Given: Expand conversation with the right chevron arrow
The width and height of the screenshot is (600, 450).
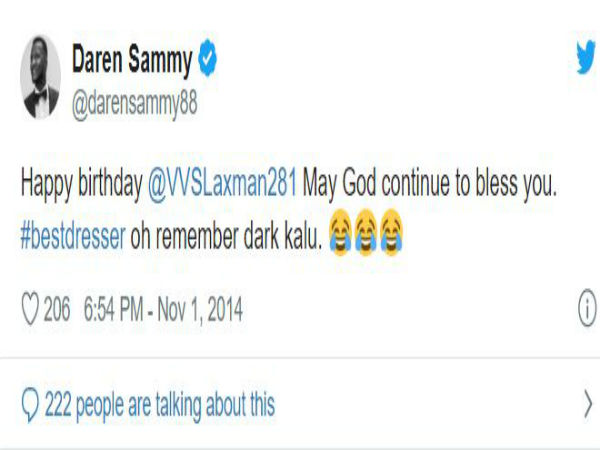Looking at the screenshot, I should pos(588,404).
